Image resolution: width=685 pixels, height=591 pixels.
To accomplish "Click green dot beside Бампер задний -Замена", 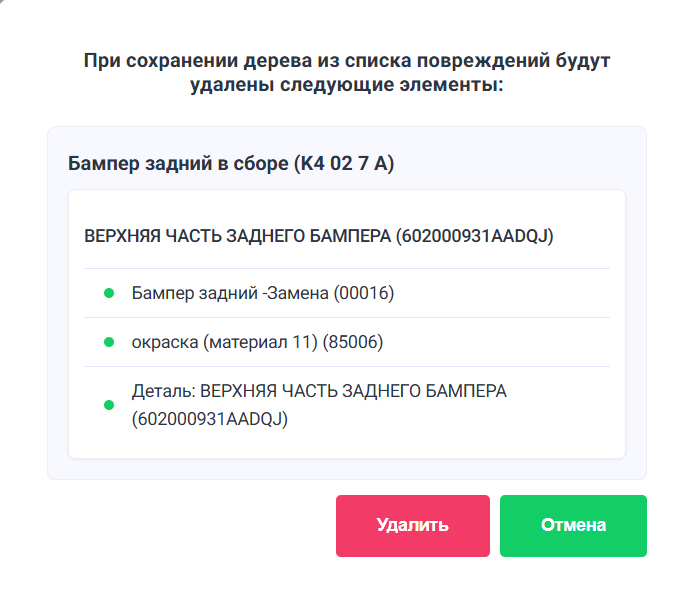I will [x=109, y=293].
